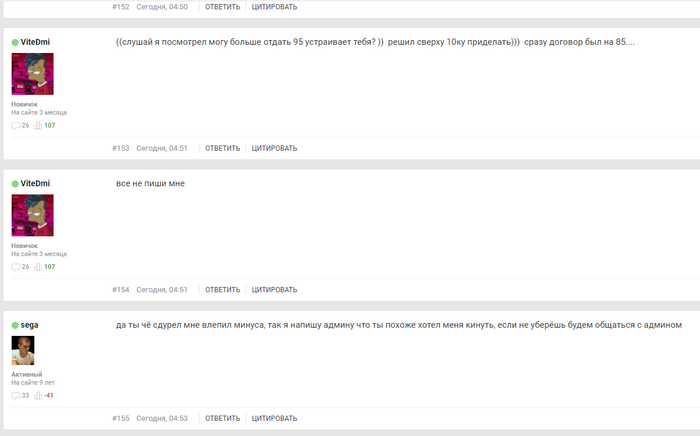Image resolution: width=700 pixels, height=436 pixels.
Task: Quote post #154 with ЦИТИРОВАТЬ
Action: (x=274, y=290)
